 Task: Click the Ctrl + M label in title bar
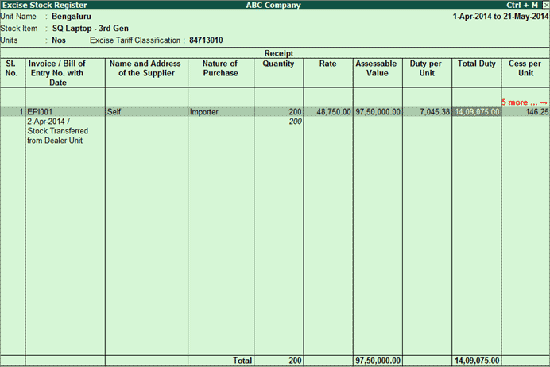pyautogui.click(x=522, y=5)
